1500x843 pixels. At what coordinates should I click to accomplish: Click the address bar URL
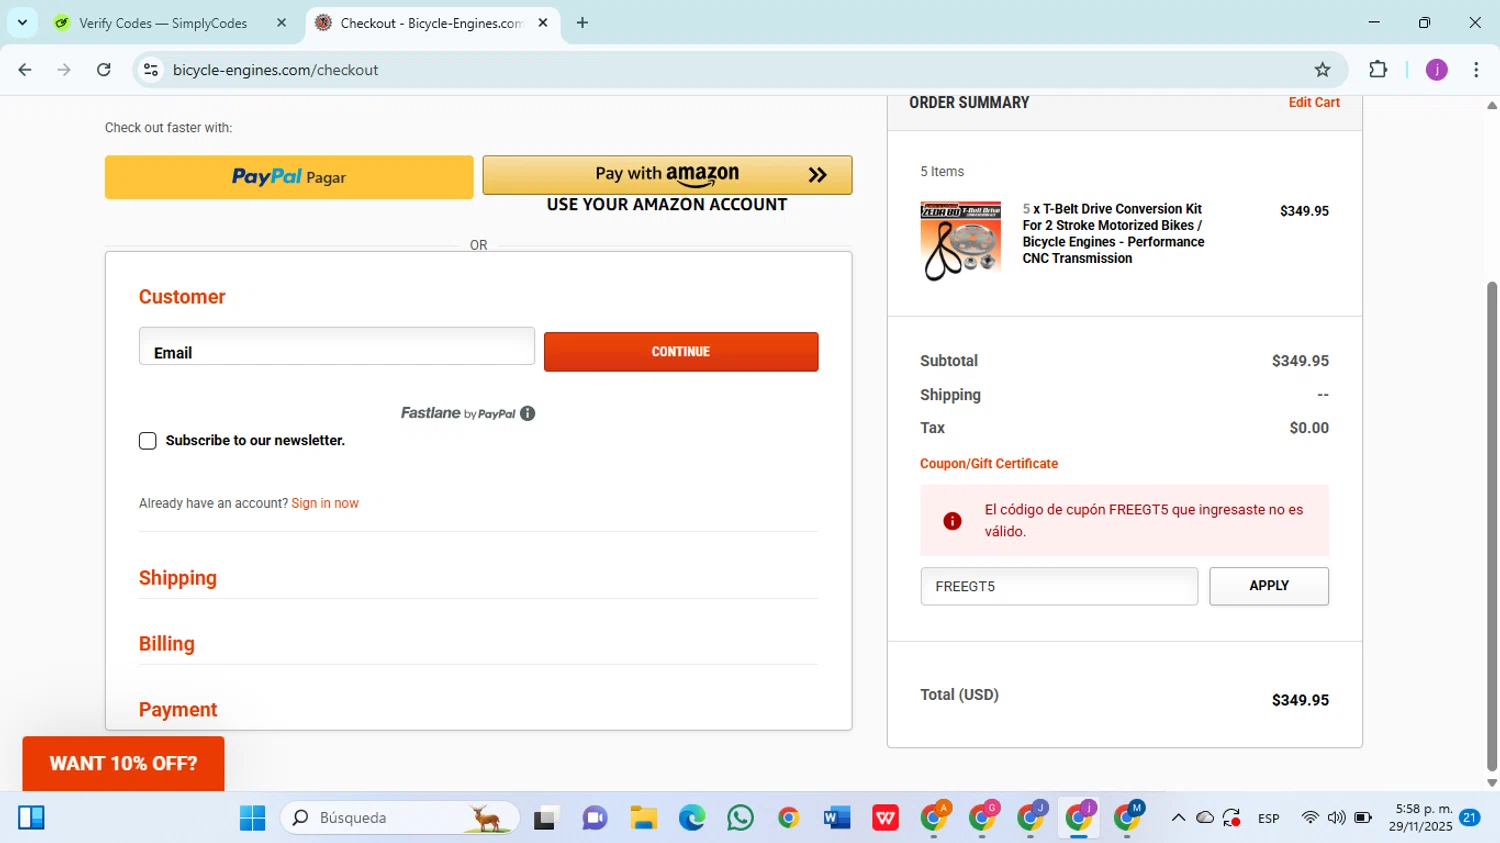click(275, 70)
